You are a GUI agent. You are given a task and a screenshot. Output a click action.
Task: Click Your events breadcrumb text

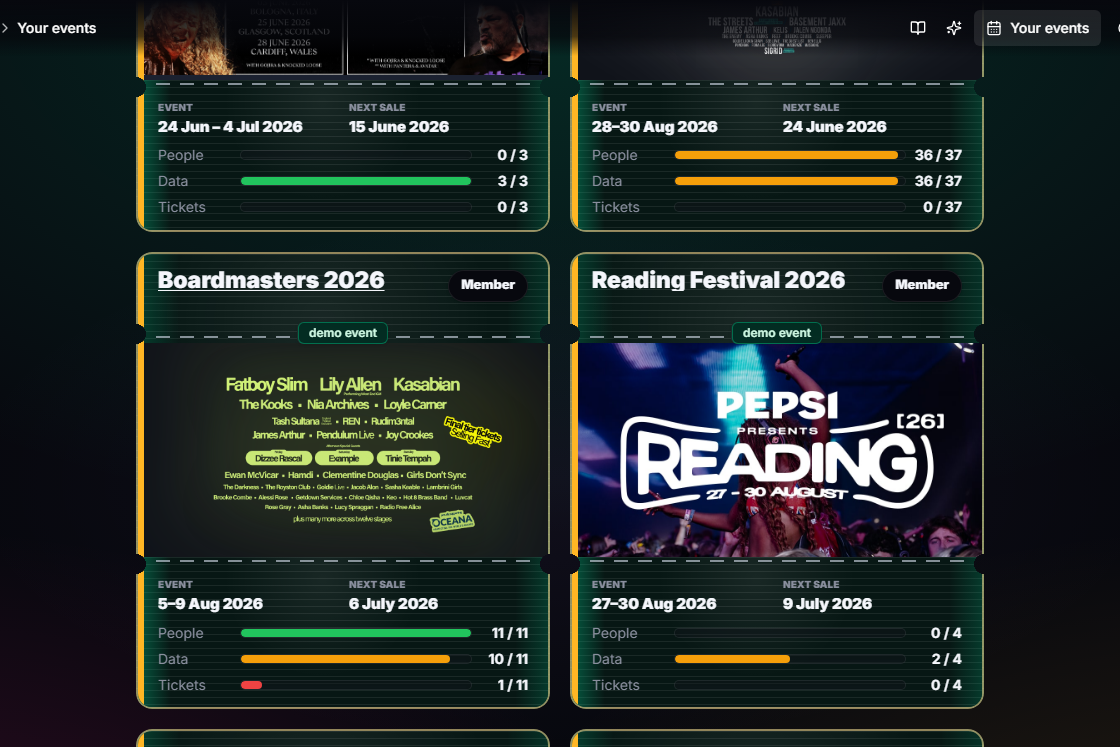click(56, 28)
